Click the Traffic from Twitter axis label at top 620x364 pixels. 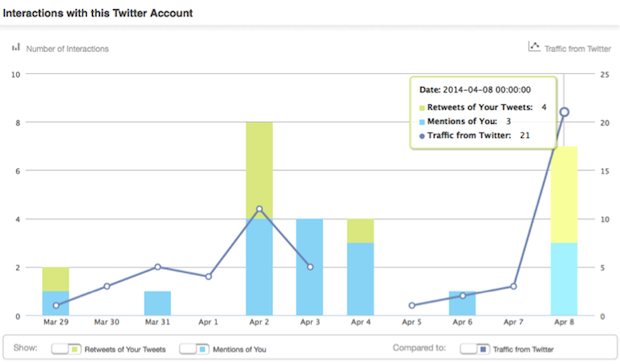(x=578, y=49)
